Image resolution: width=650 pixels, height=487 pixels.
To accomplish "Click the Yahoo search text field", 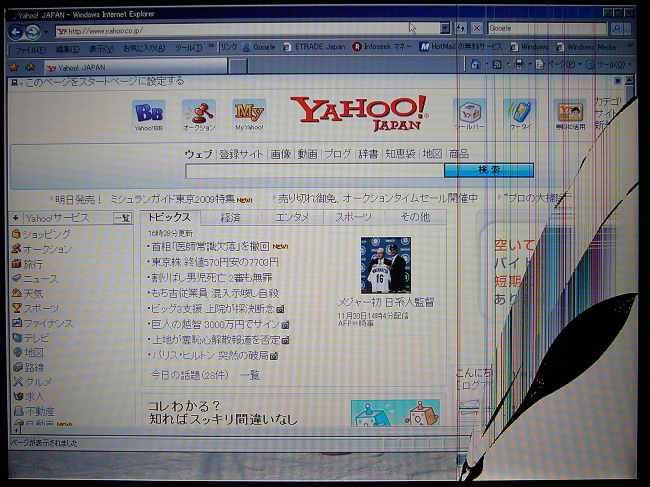I will [x=314, y=171].
